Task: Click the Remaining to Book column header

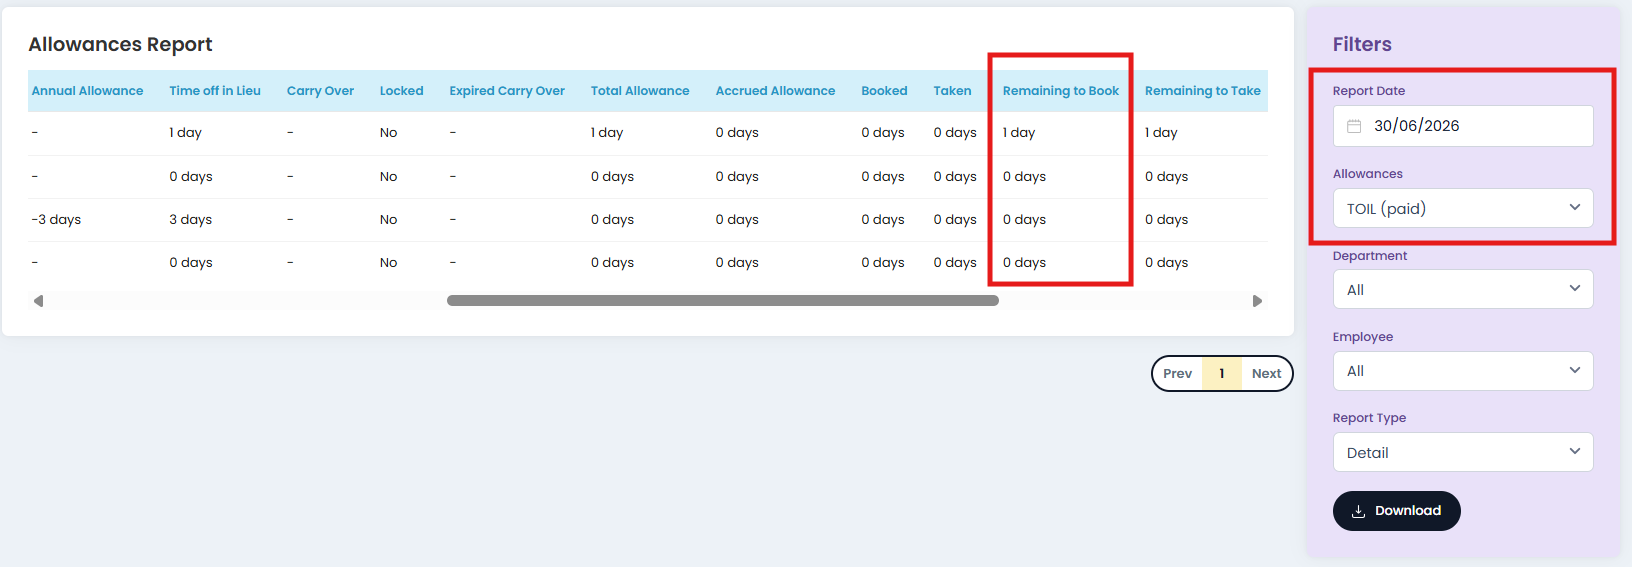Action: [1061, 91]
